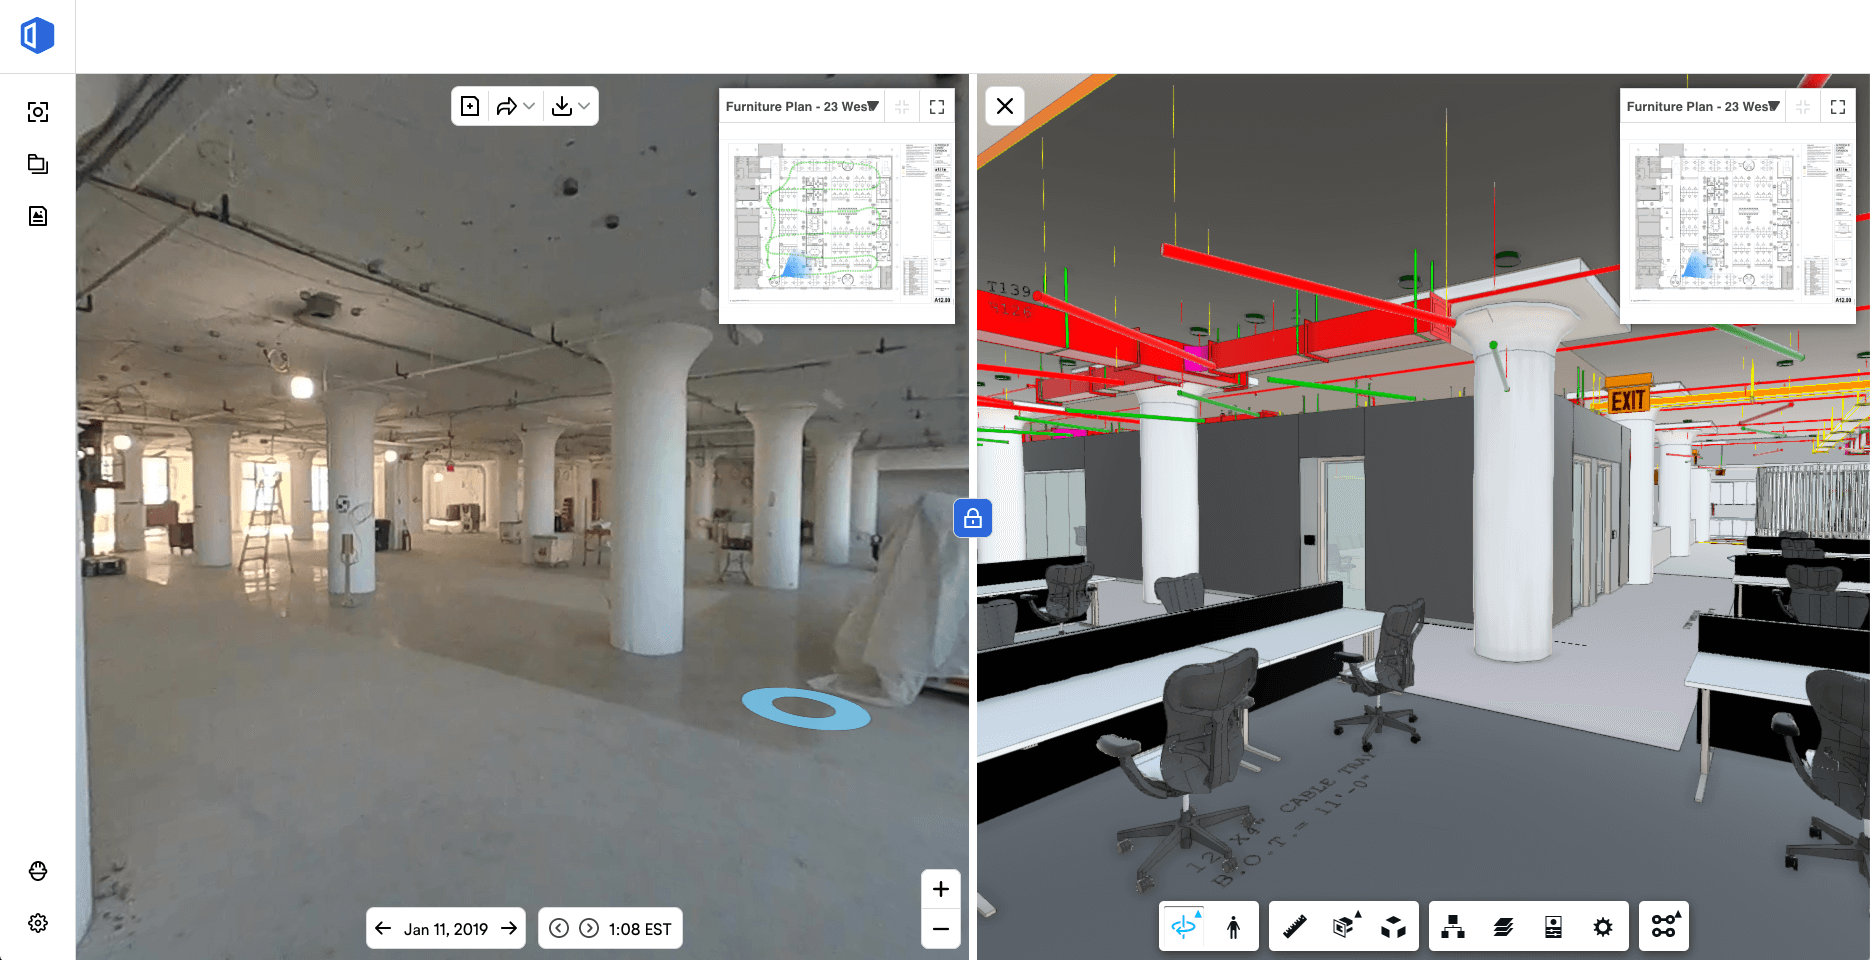Zoom in with the plus button
The width and height of the screenshot is (1870, 960).
940,889
